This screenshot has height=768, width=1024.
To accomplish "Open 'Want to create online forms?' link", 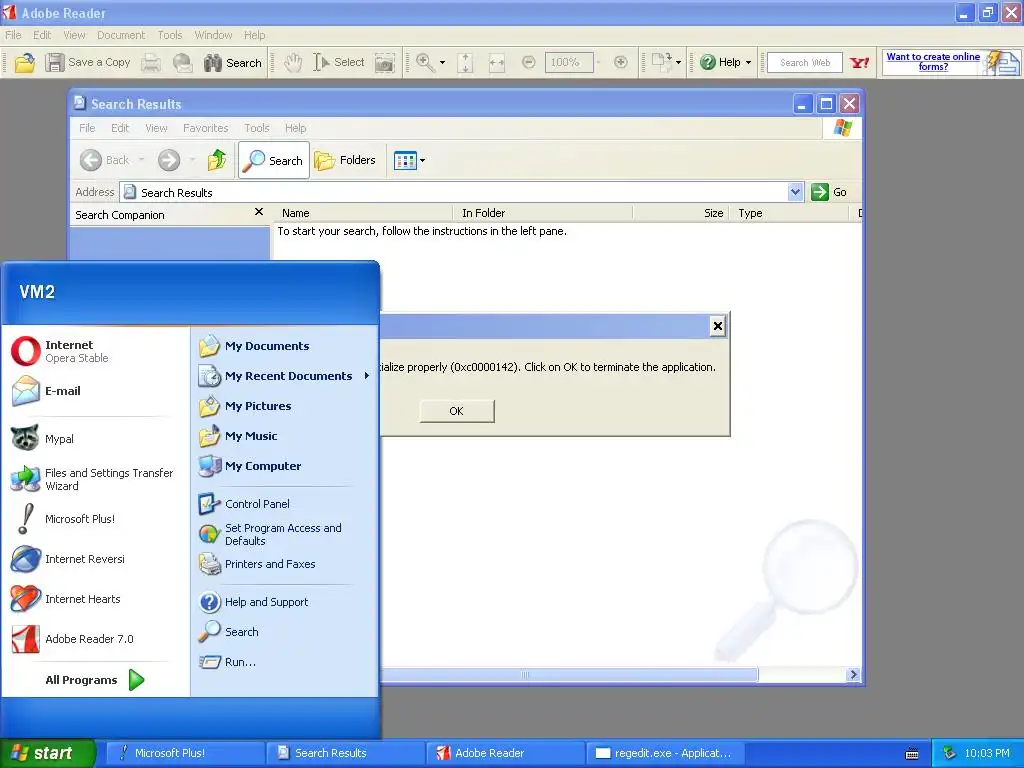I will pos(933,61).
